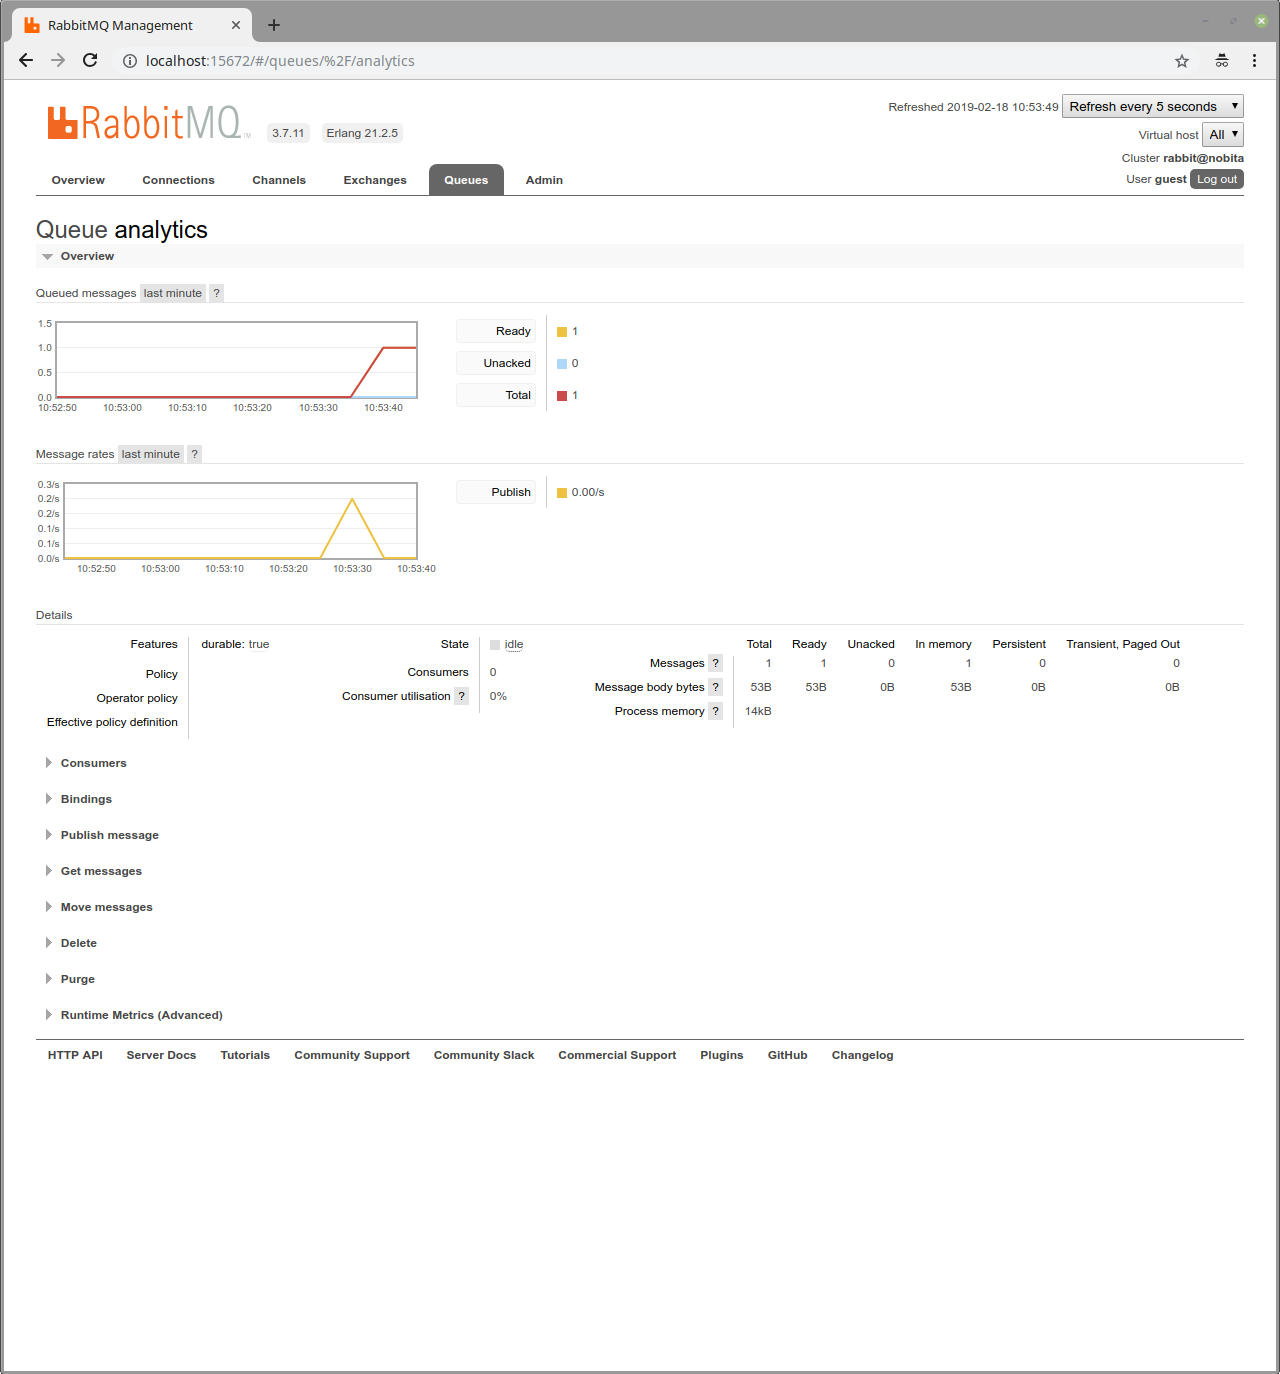Expand the Bindings section

[x=79, y=799]
